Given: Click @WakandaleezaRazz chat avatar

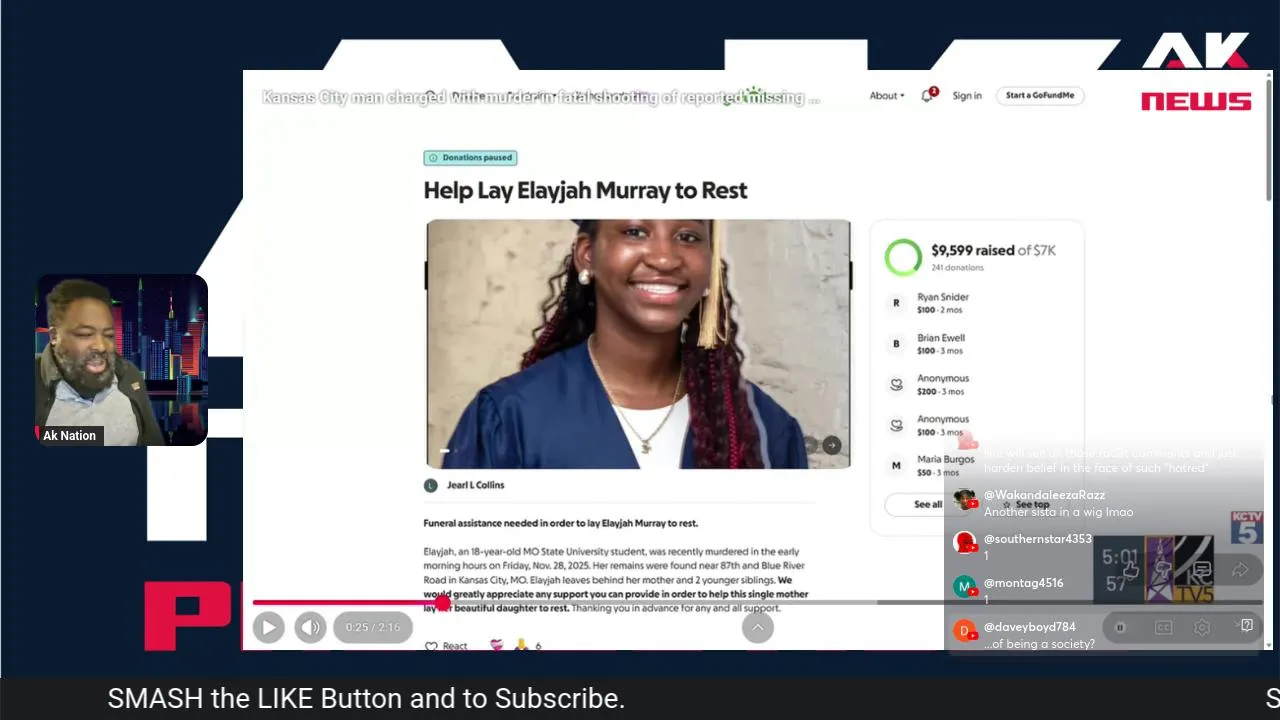Looking at the screenshot, I should 964,500.
